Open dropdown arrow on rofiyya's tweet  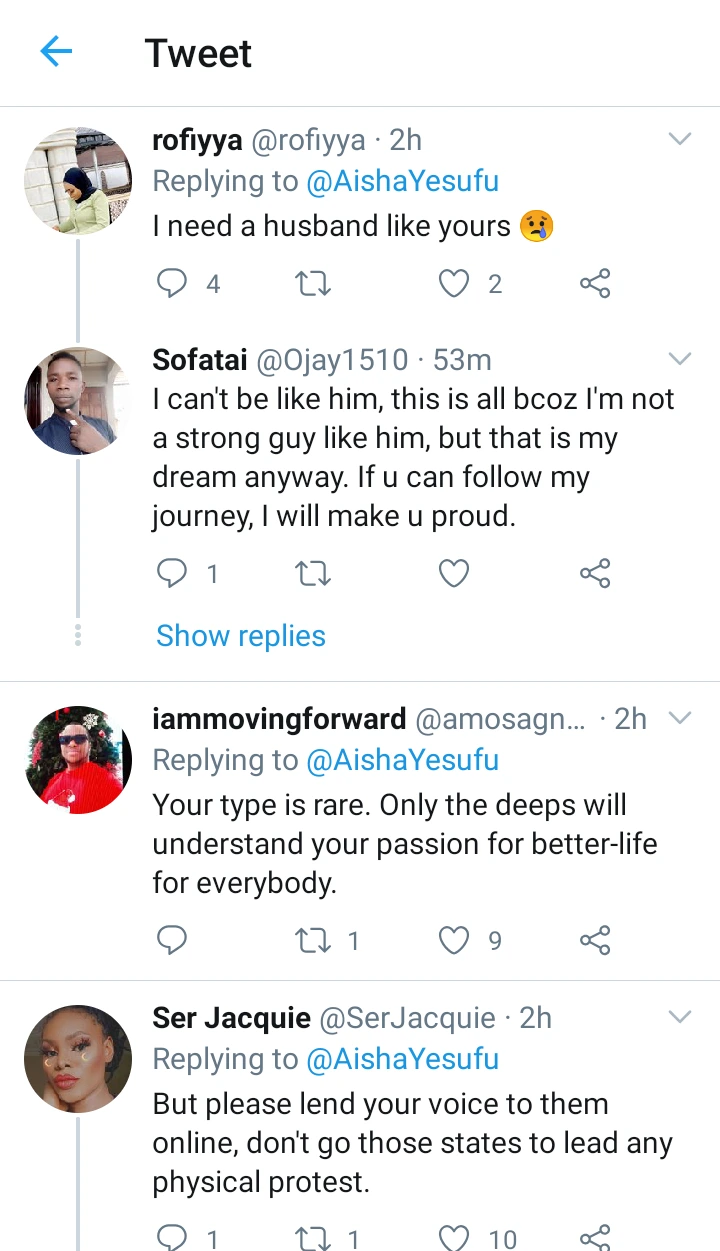point(680,139)
